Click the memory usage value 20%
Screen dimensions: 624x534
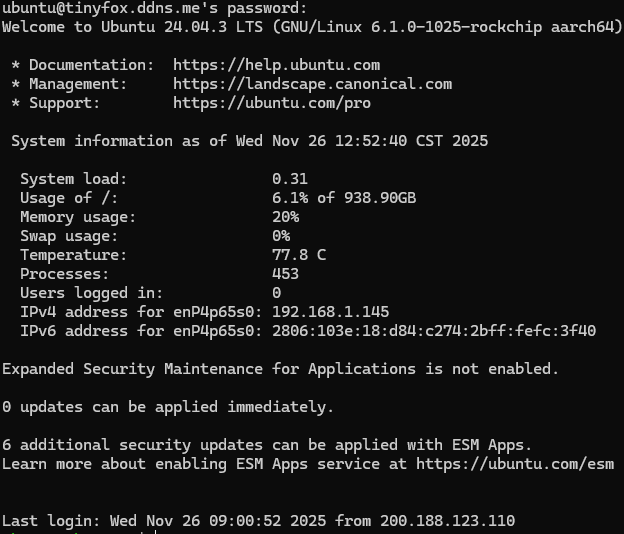(x=285, y=217)
